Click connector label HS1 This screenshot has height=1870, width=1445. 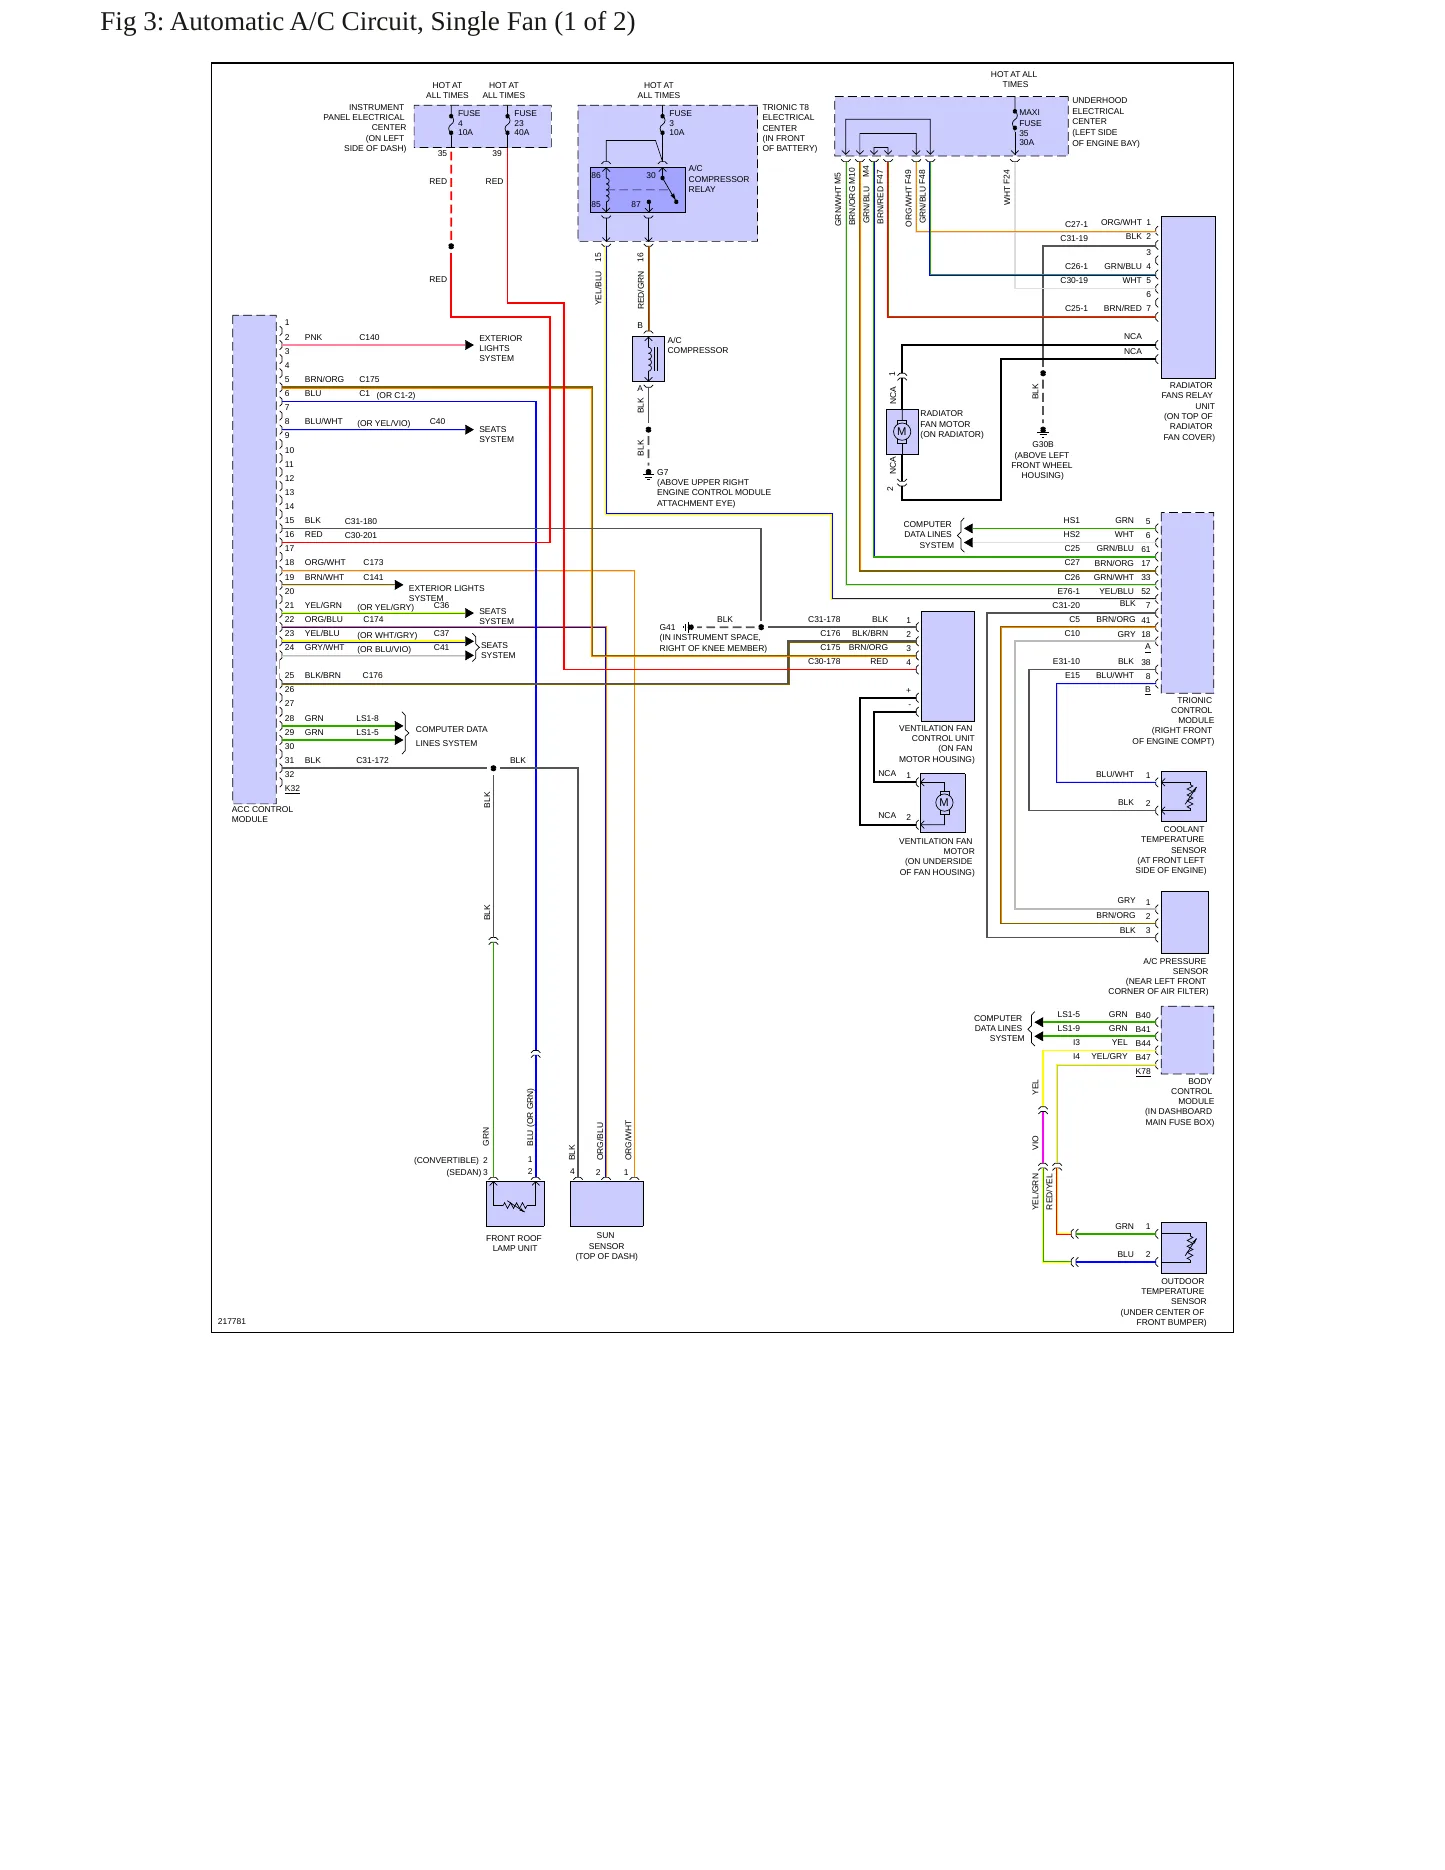pyautogui.click(x=1071, y=520)
